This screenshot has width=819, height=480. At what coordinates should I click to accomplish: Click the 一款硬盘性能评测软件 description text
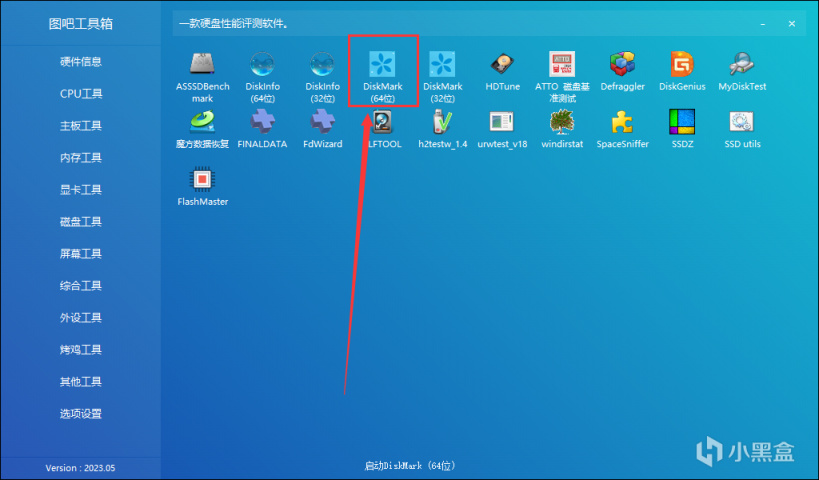click(x=233, y=24)
